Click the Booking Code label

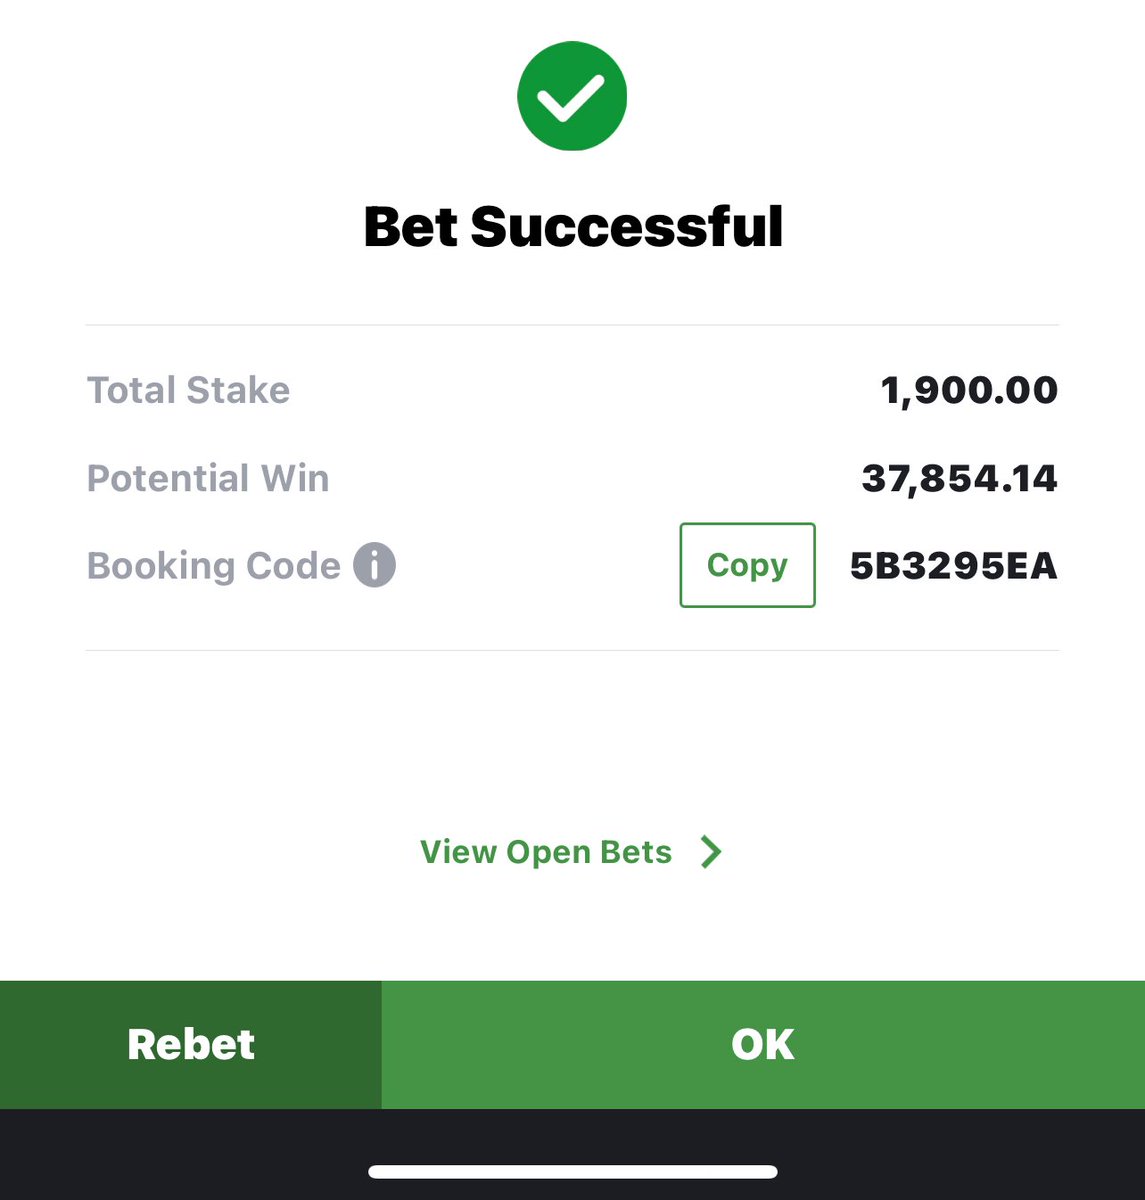coord(214,566)
